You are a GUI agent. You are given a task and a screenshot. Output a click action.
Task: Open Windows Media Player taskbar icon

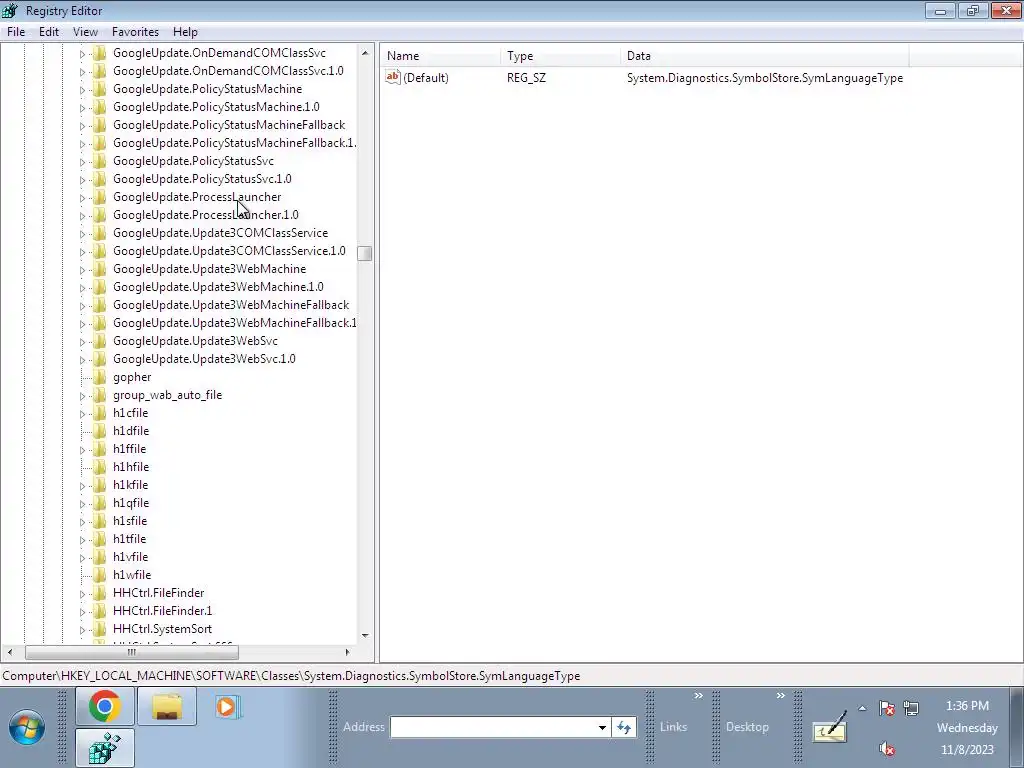(227, 707)
